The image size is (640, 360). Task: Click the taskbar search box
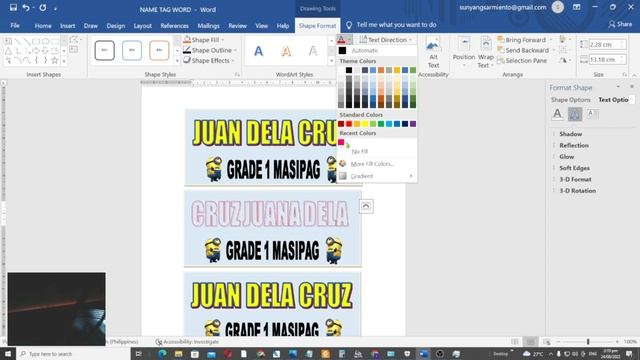(73, 353)
